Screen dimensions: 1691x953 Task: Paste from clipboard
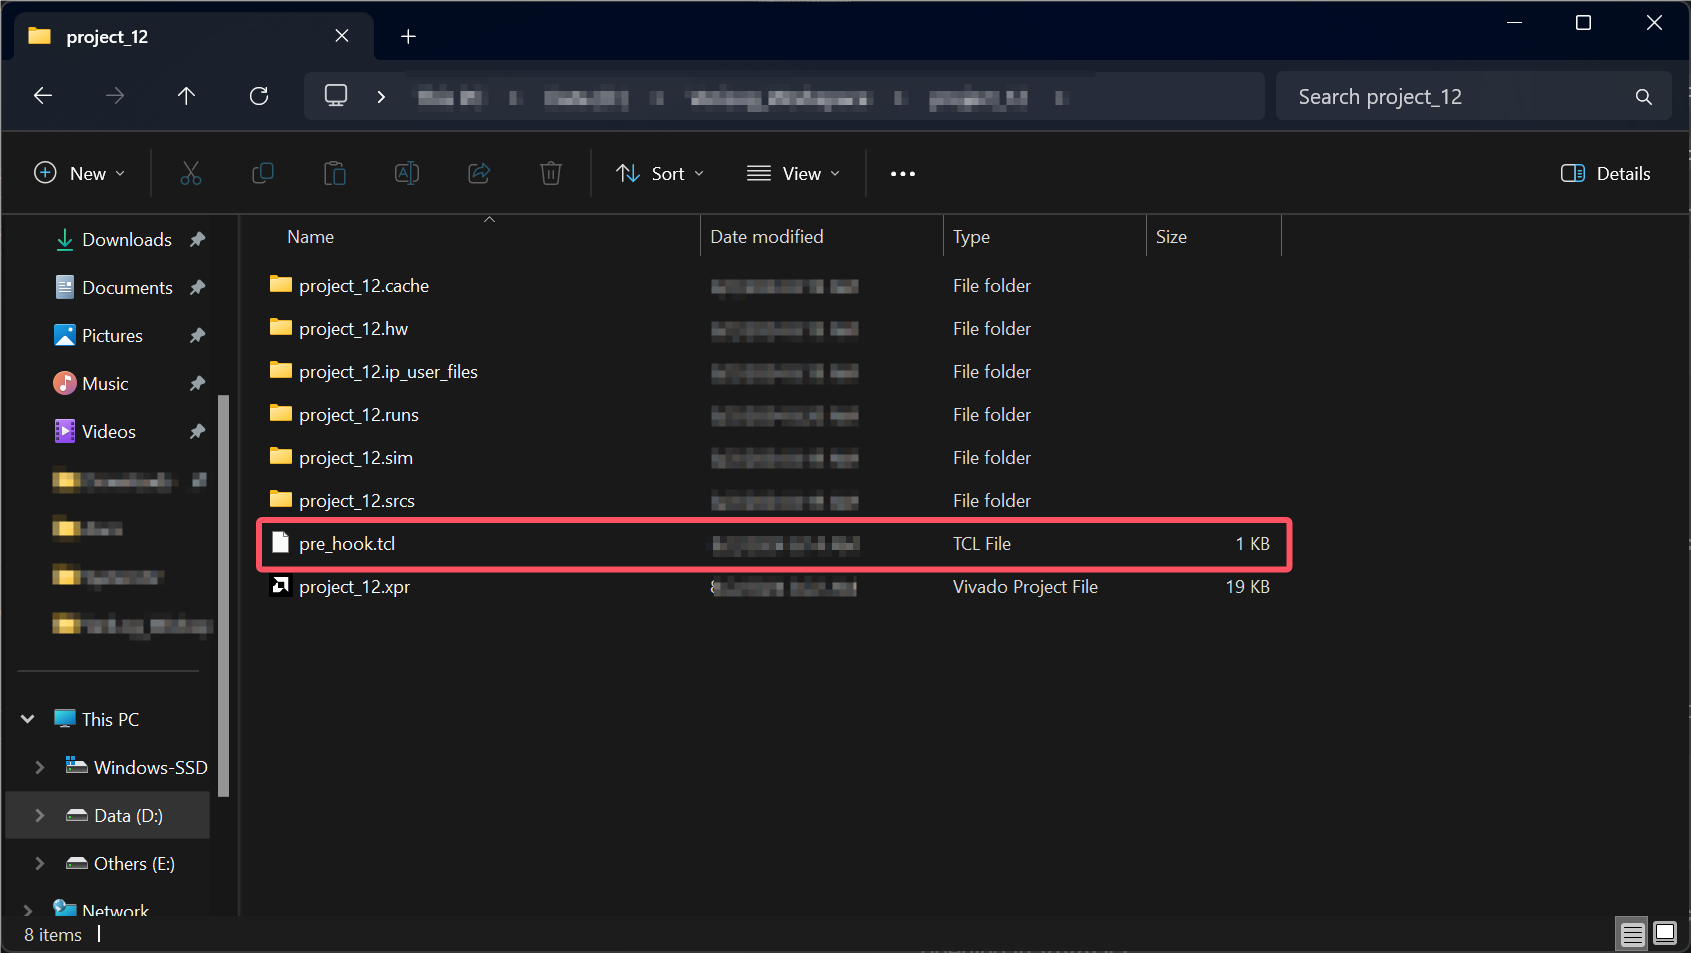click(335, 173)
